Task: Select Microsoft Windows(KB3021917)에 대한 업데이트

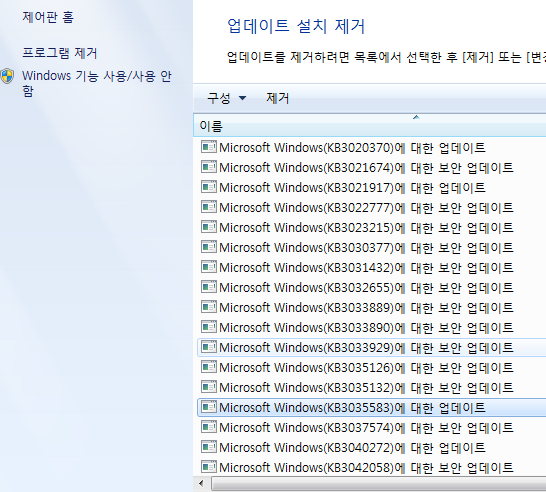Action: pyautogui.click(x=352, y=188)
